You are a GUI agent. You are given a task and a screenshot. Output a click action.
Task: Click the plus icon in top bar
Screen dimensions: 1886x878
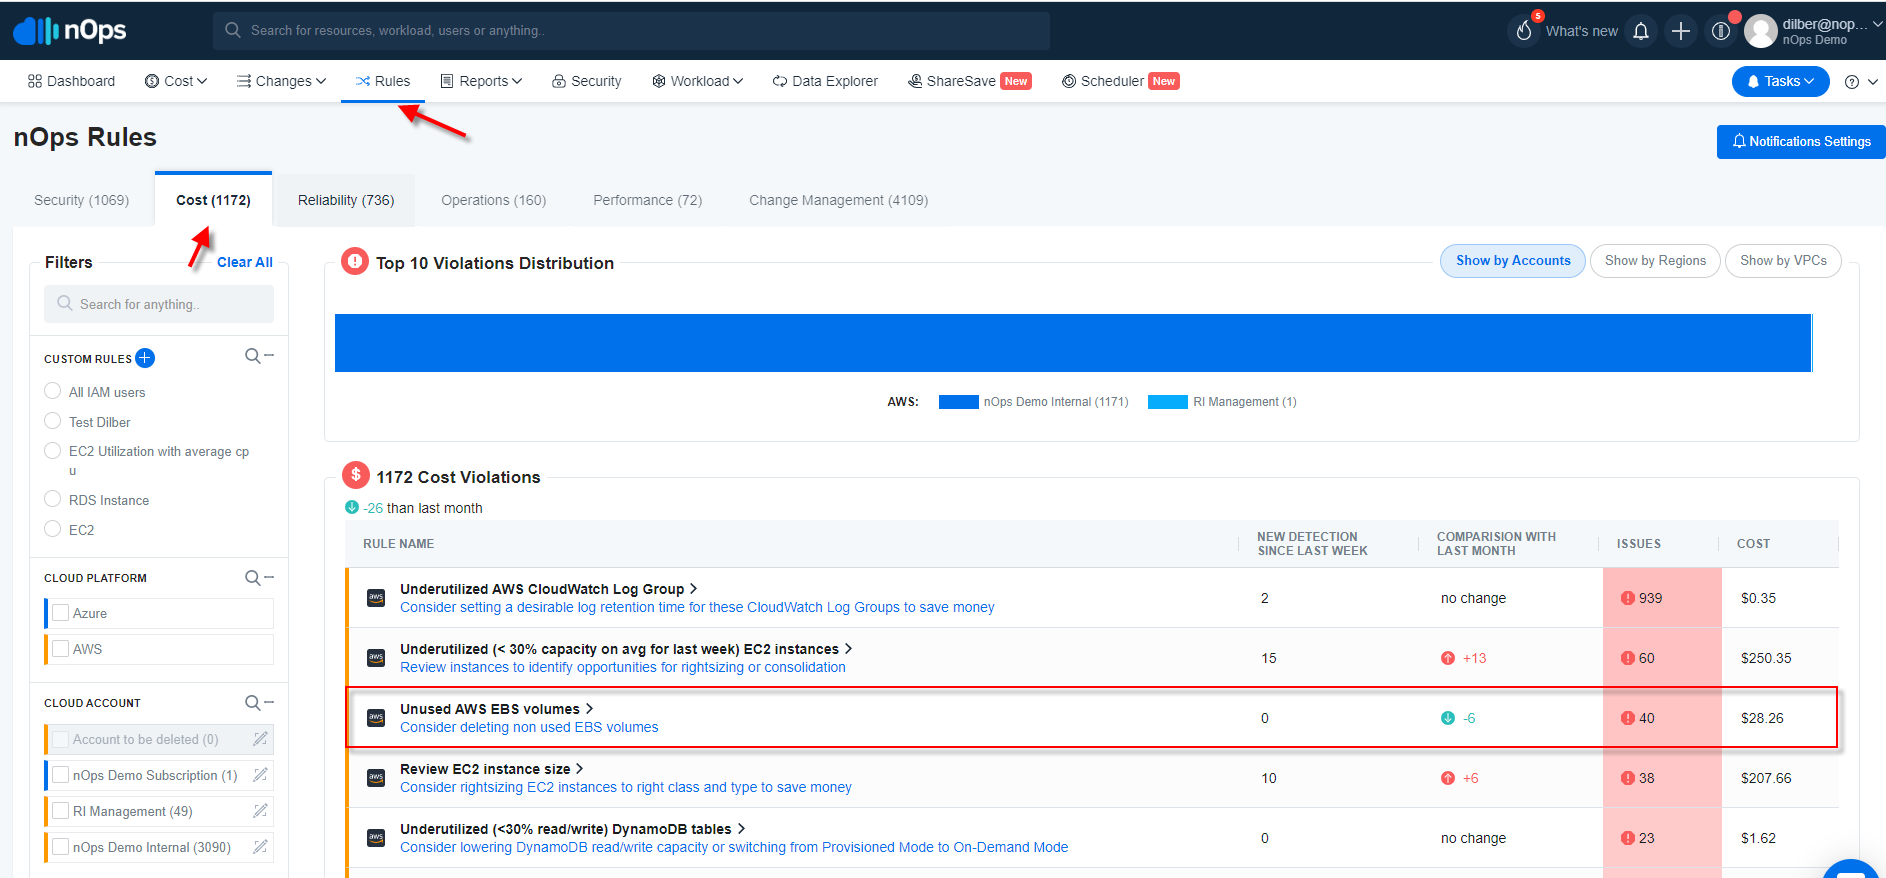click(x=1681, y=31)
